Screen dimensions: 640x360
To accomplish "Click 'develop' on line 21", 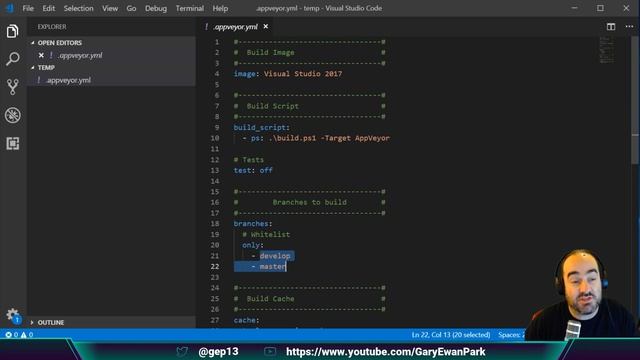I will tap(275, 256).
